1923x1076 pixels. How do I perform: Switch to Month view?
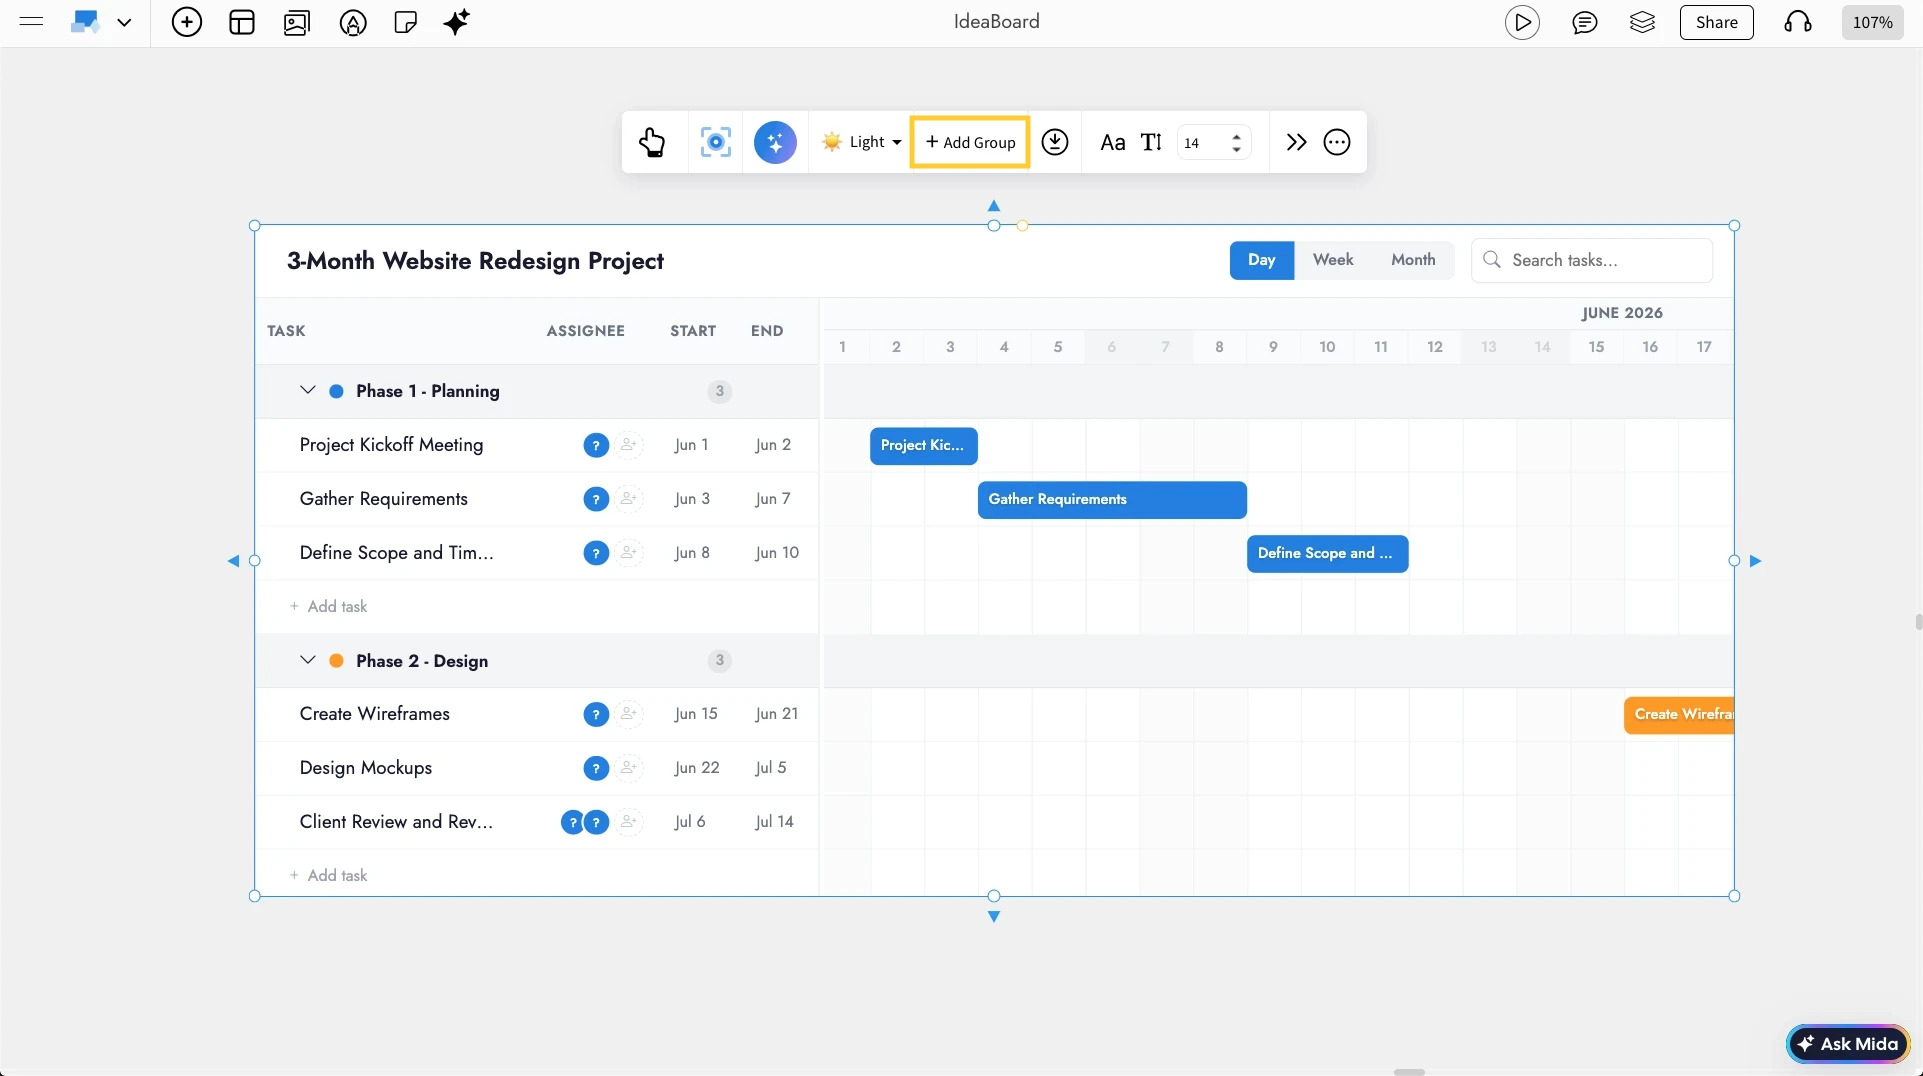pos(1412,259)
